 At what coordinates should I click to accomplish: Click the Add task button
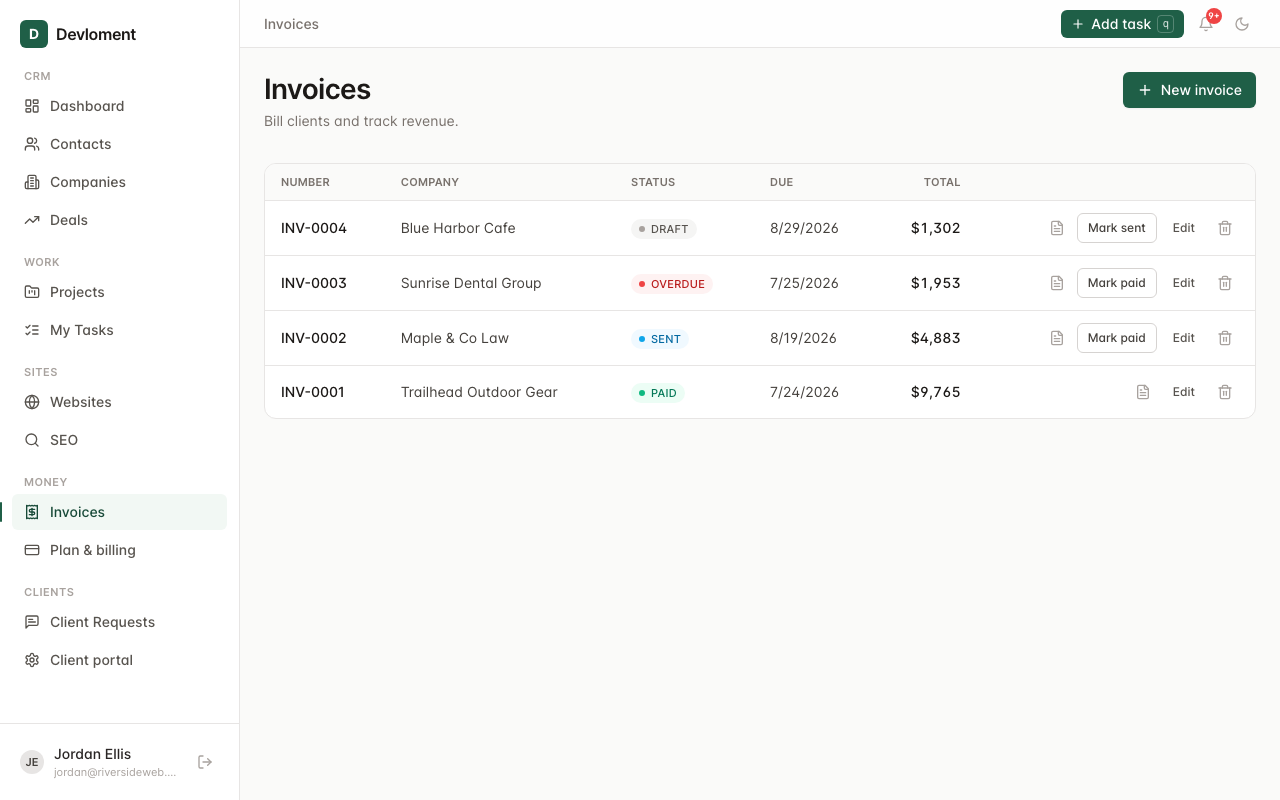click(x=1122, y=24)
